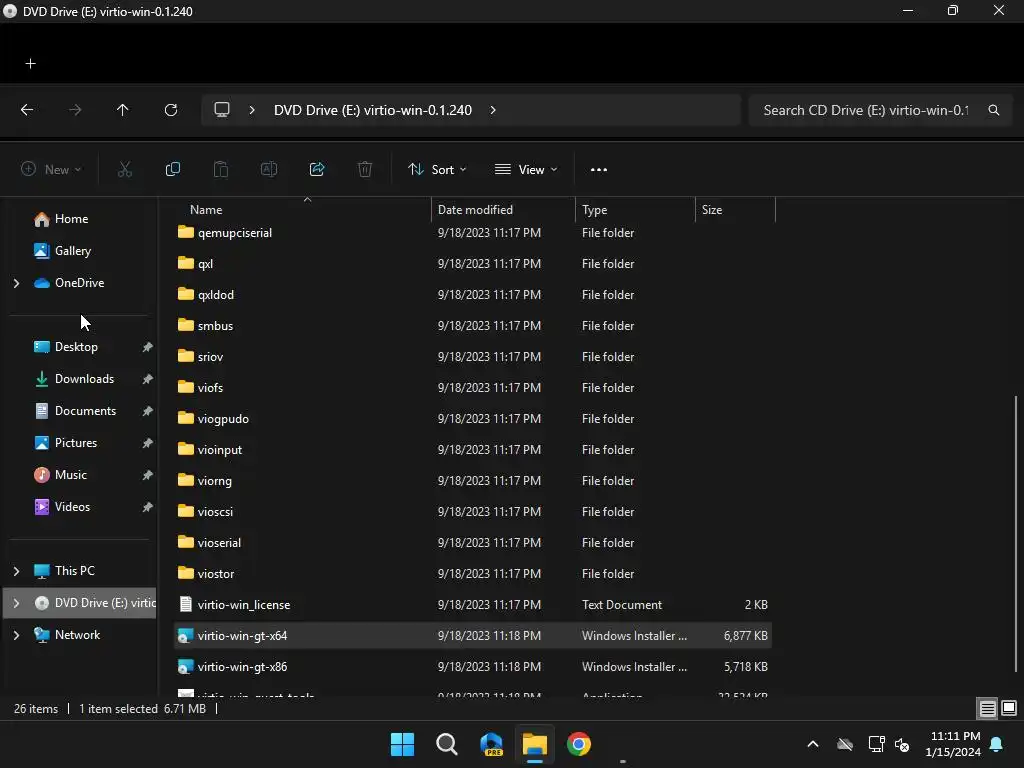Switch to details view layout icon
The image size is (1024, 768).
[x=987, y=708]
